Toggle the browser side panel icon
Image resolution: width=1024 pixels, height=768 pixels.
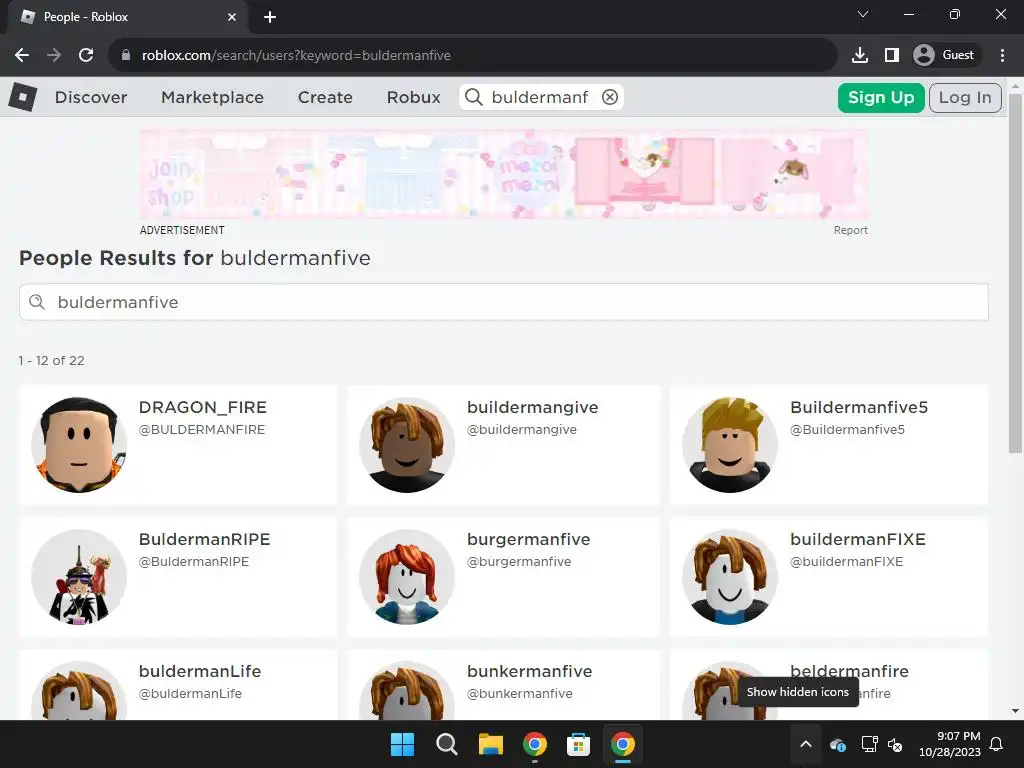click(x=892, y=56)
